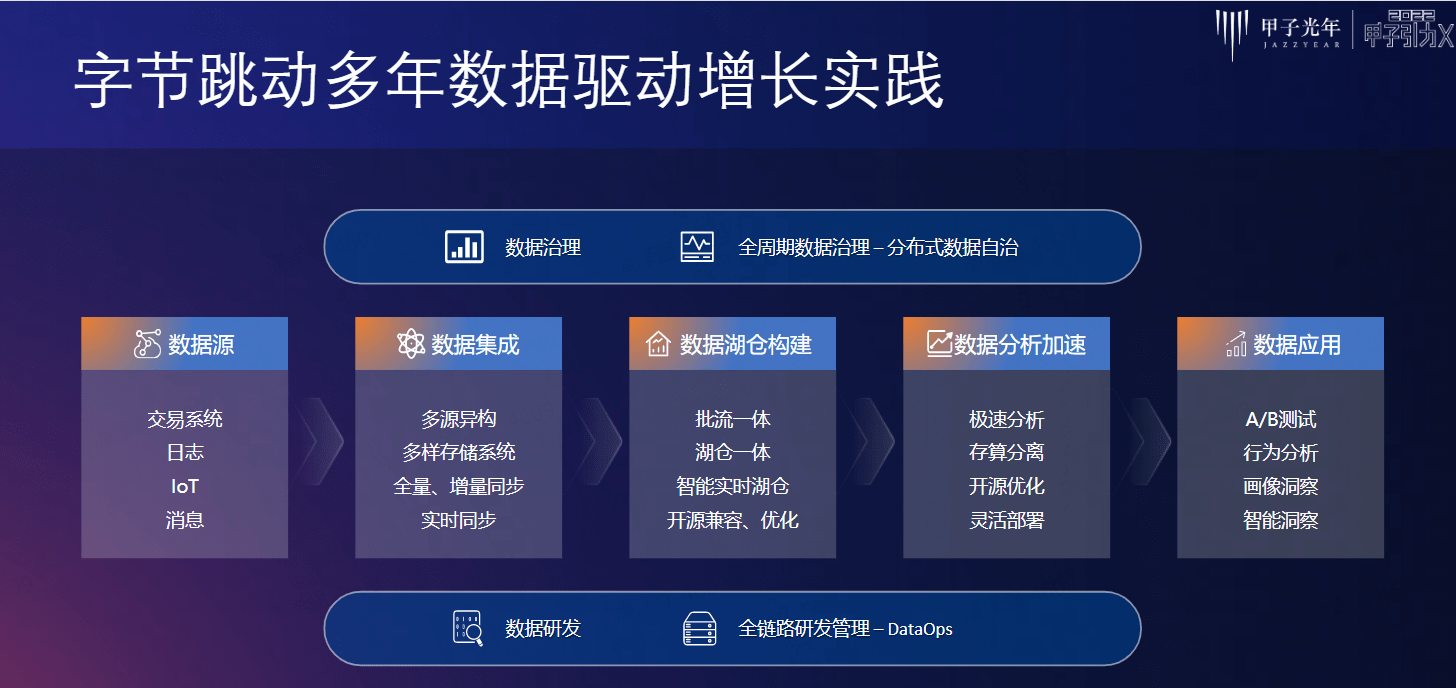The image size is (1456, 688).
Task: Click the A/B测试 item under 数据应用
Action: (x=1280, y=418)
